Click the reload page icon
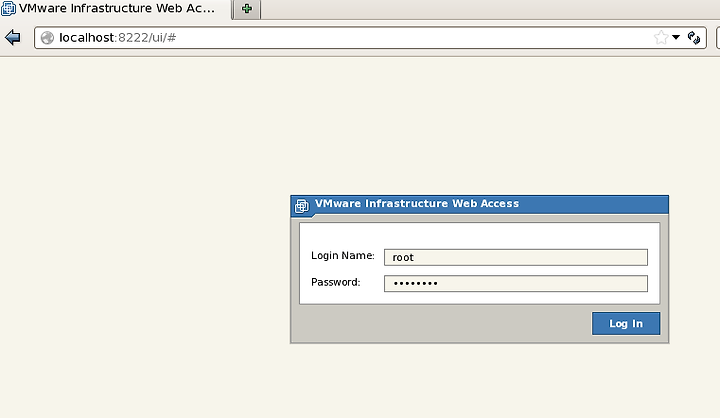 [x=693, y=37]
